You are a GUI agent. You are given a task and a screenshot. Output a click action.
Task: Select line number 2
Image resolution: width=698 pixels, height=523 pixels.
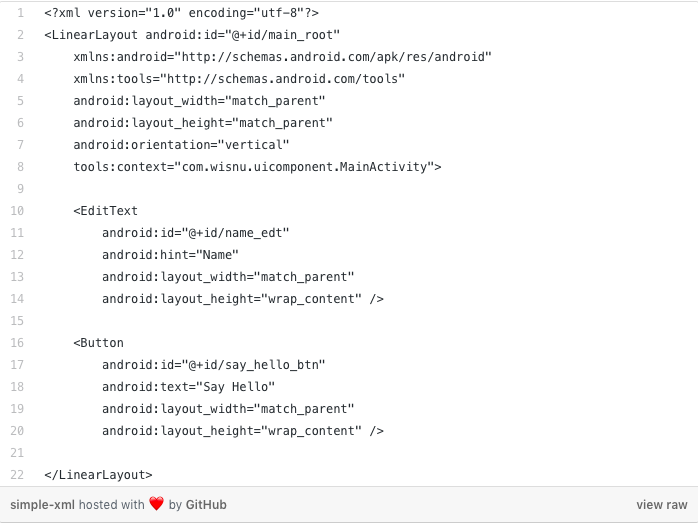(x=20, y=35)
